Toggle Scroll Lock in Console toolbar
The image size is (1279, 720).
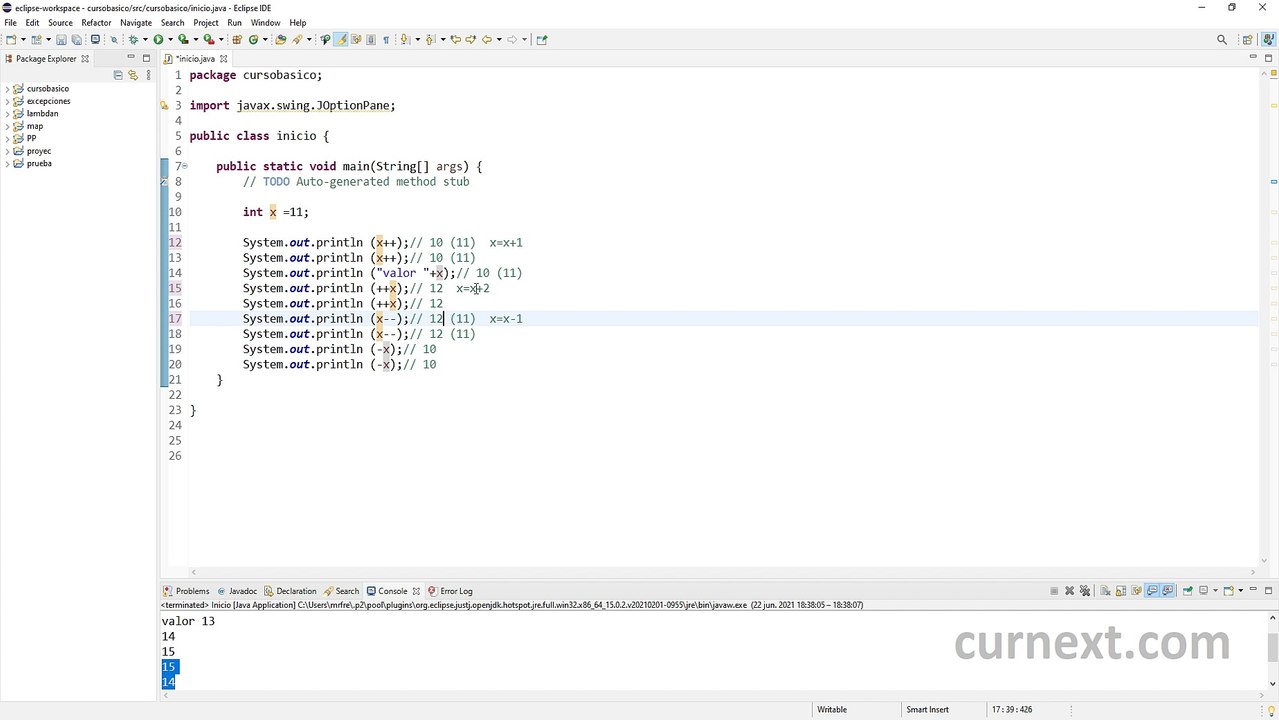1121,591
